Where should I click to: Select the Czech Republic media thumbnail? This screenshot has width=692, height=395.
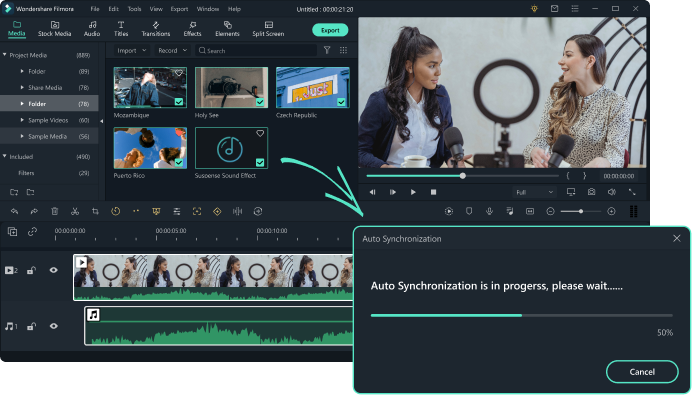coord(313,87)
